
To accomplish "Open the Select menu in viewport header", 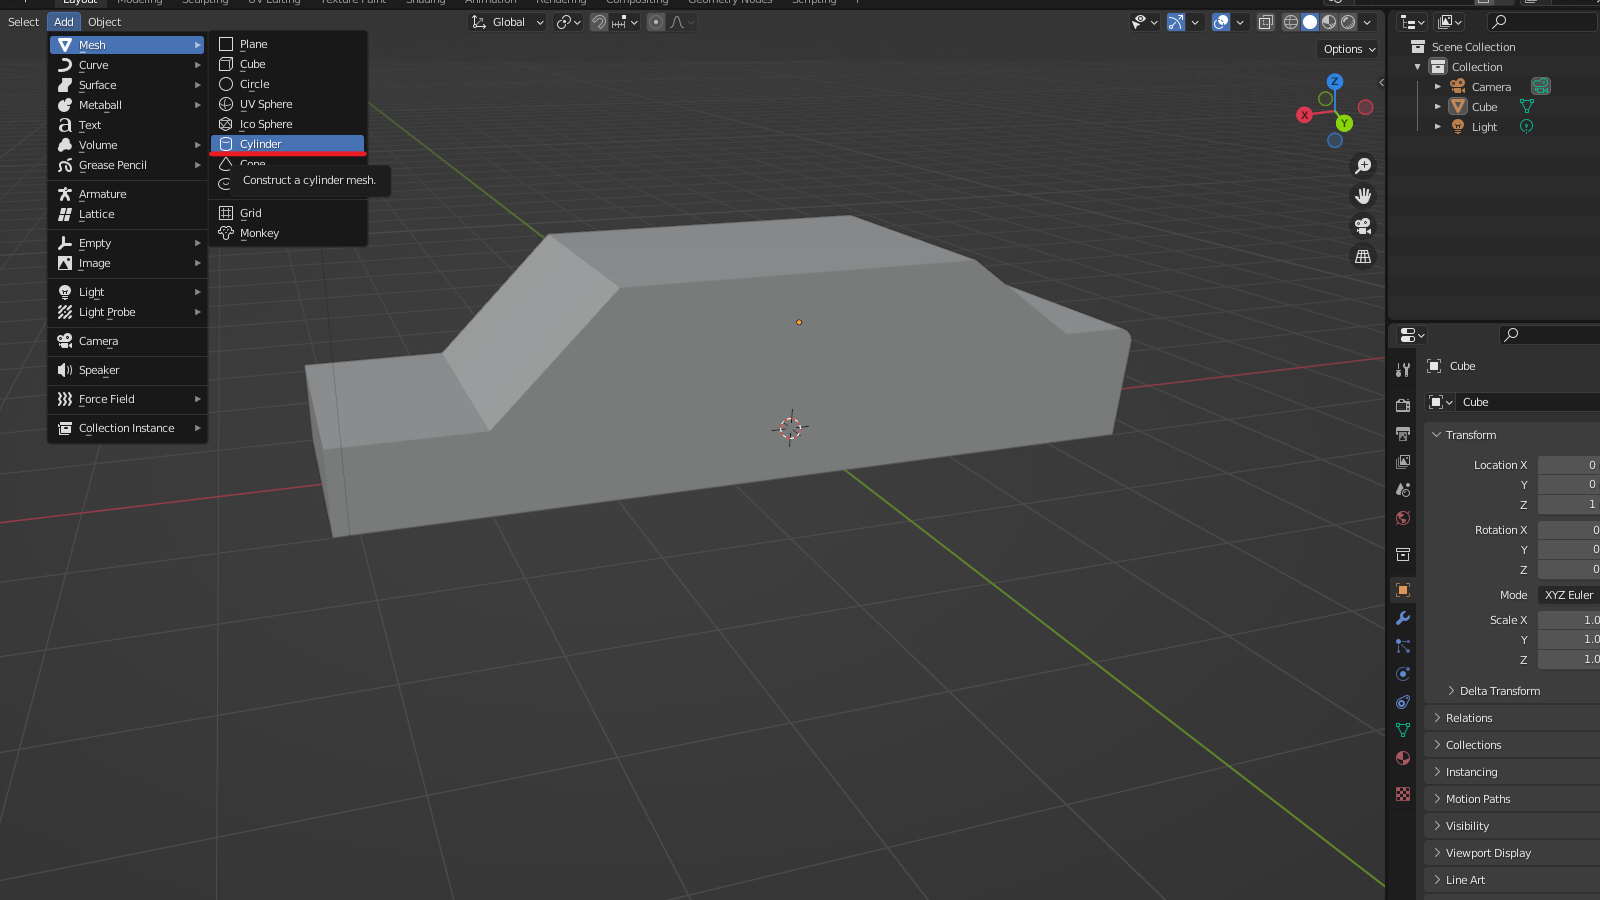I will click(23, 22).
